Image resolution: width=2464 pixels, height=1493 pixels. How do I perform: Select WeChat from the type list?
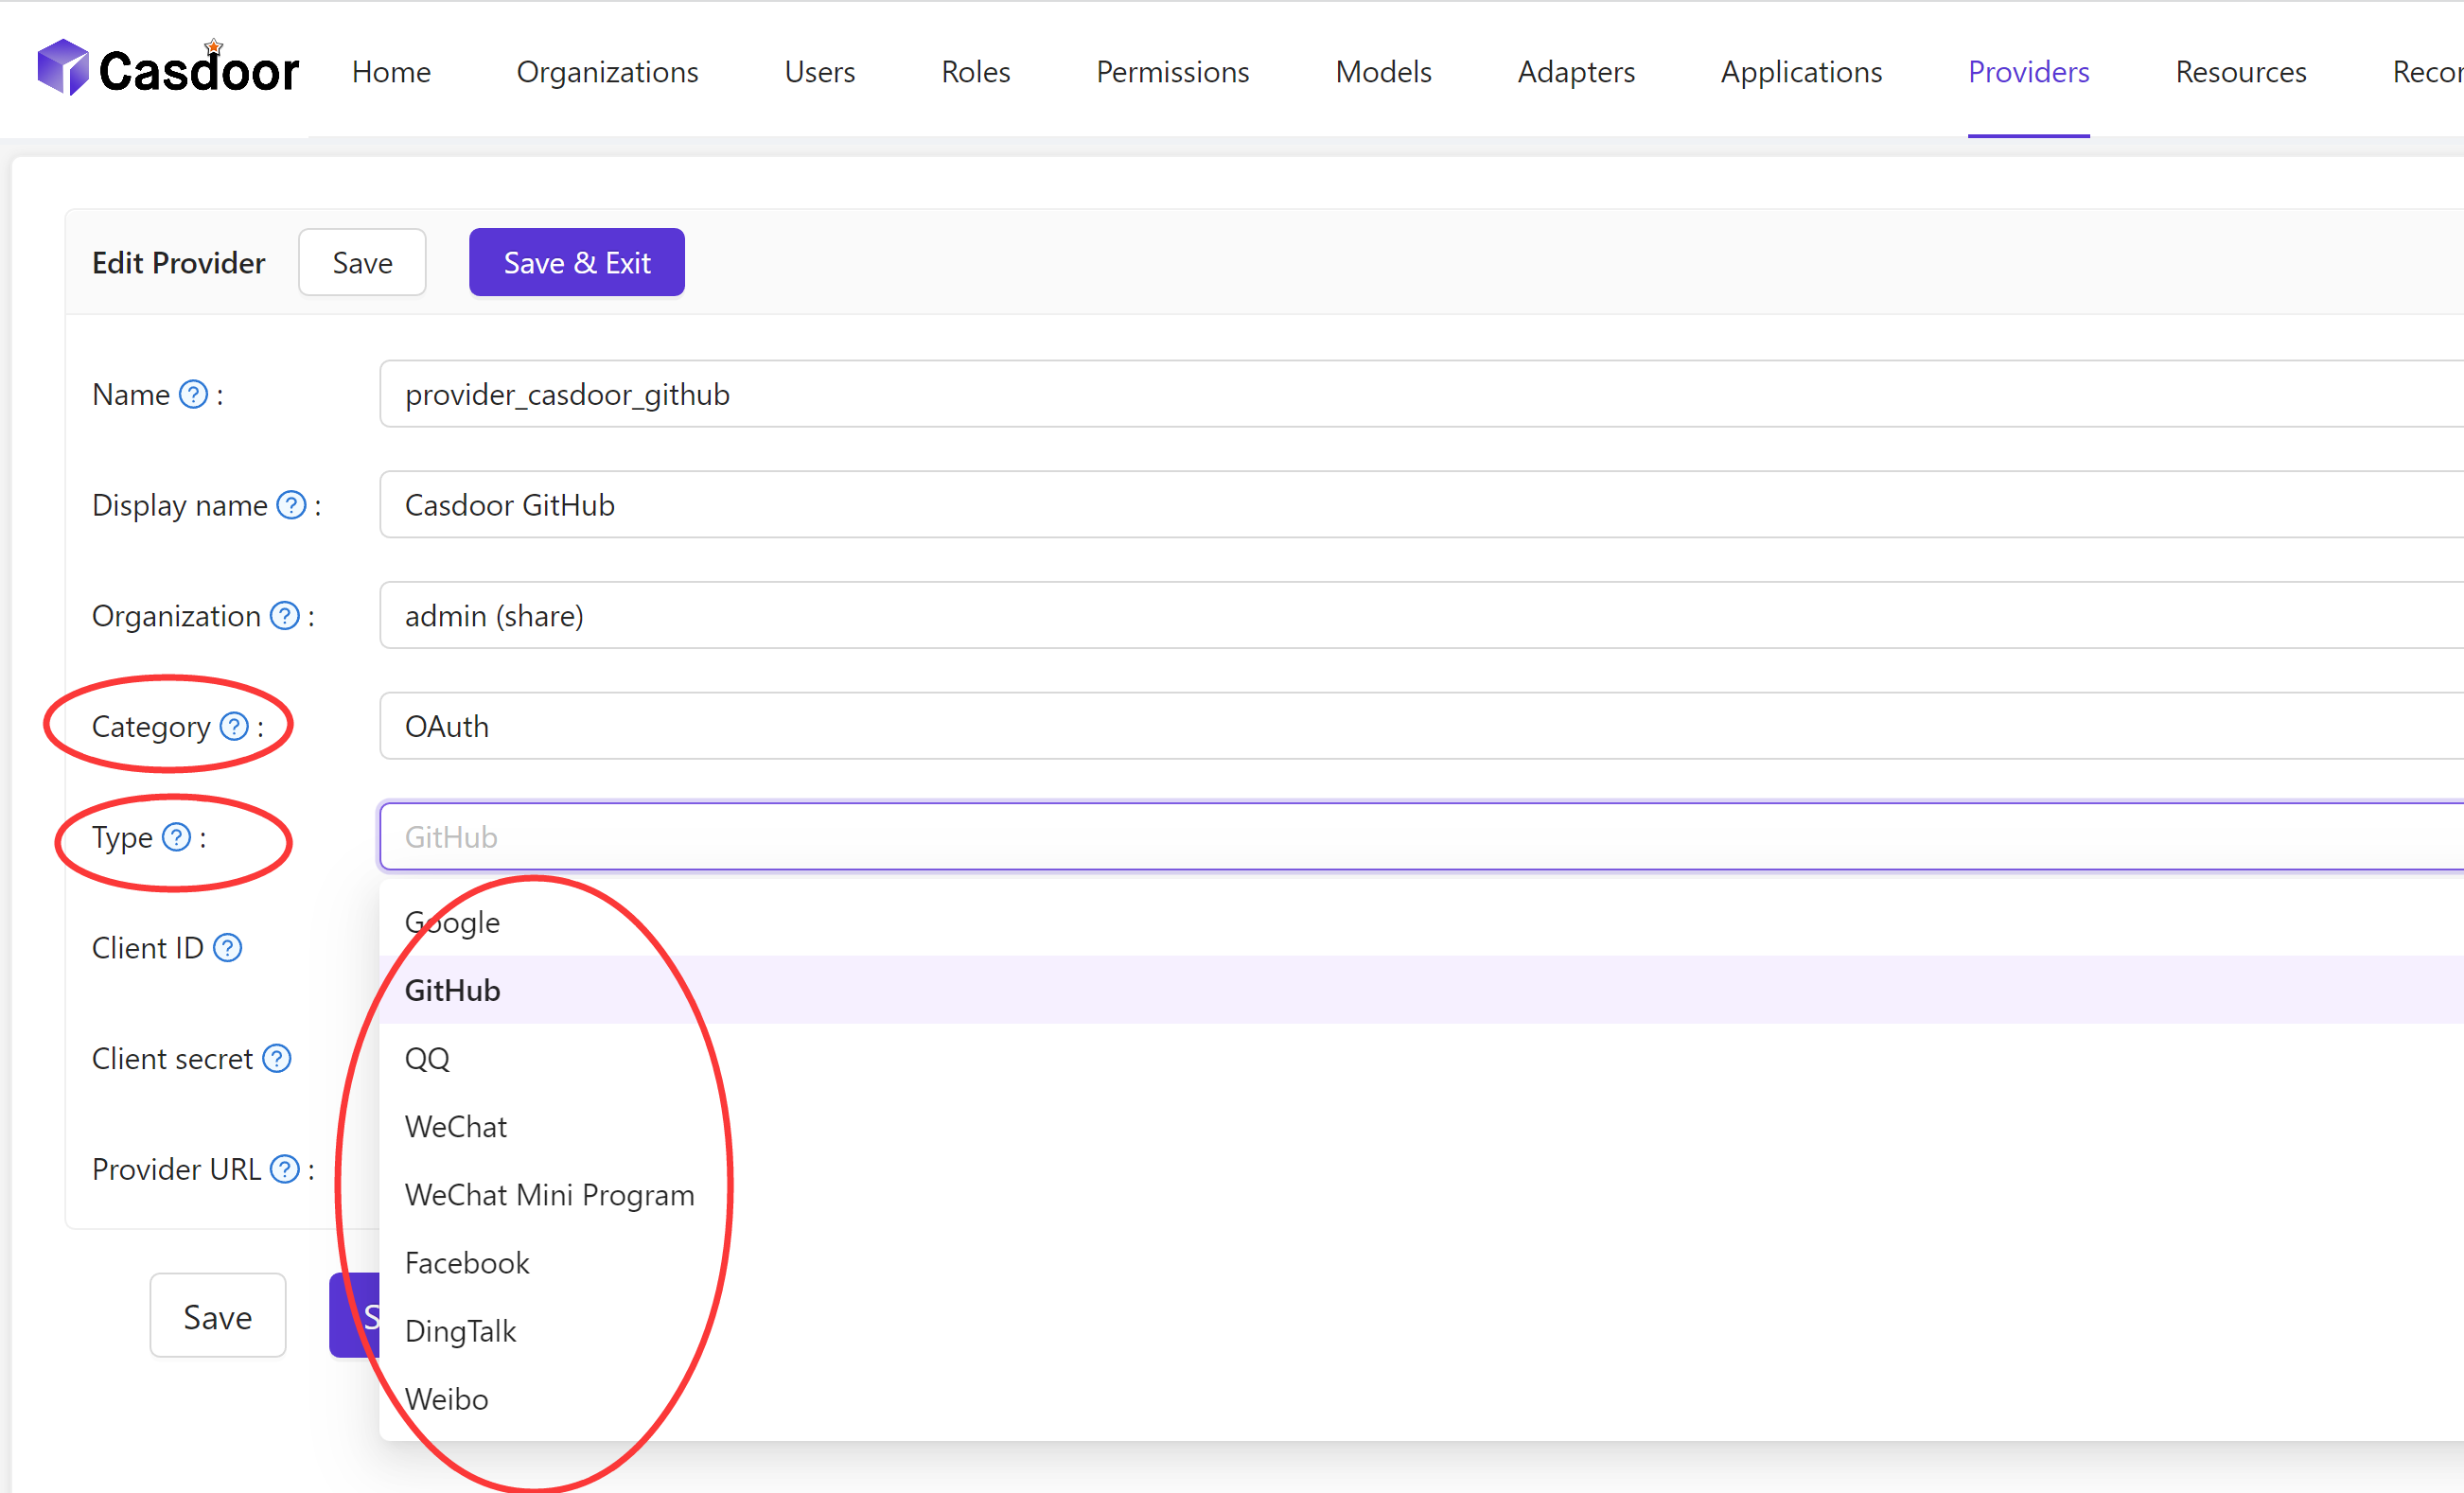pyautogui.click(x=456, y=1126)
